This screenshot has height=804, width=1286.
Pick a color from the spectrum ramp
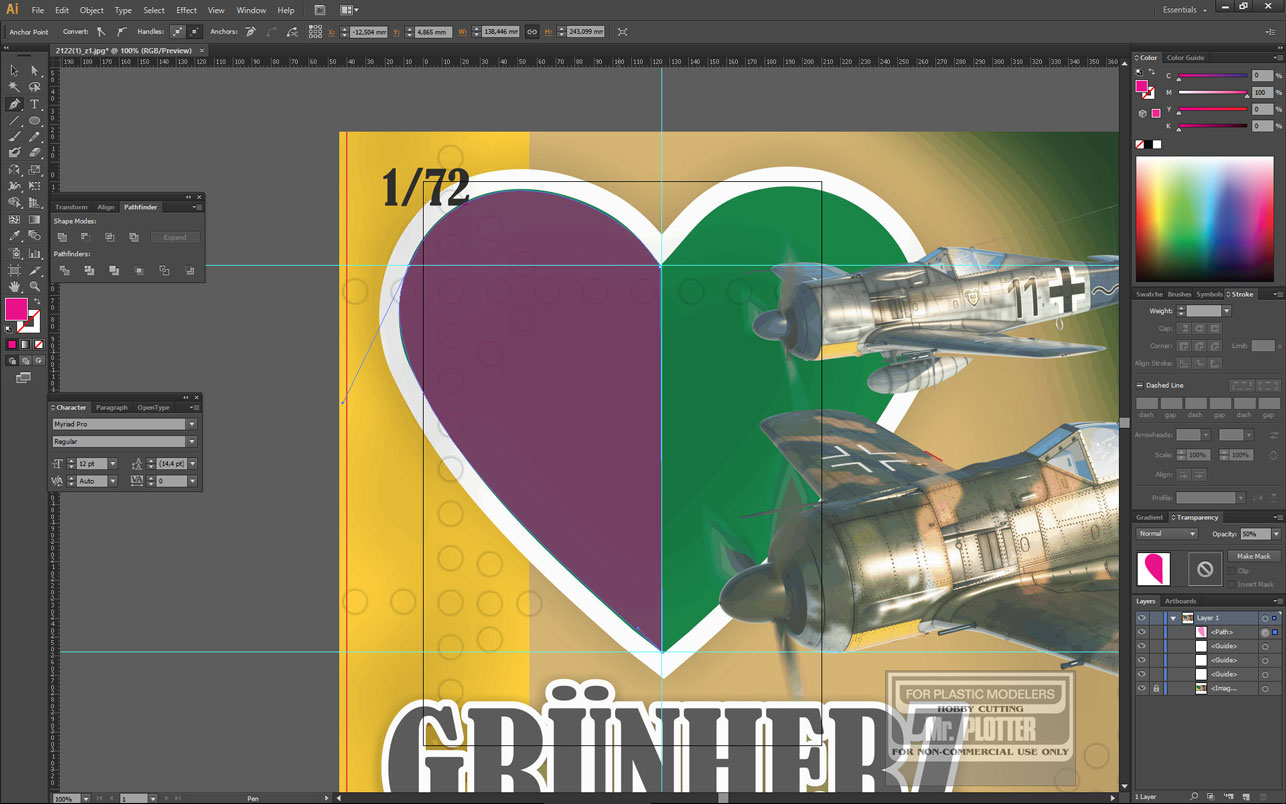(x=1203, y=217)
